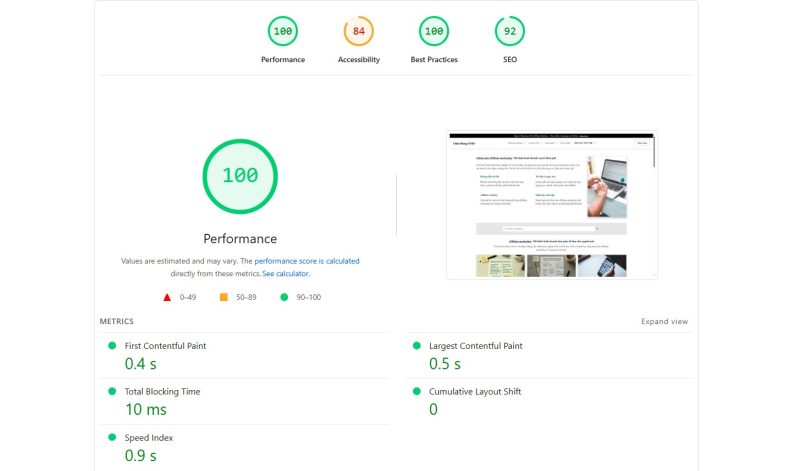The width and height of the screenshot is (800, 471).
Task: Click the METRICS section heading
Action: (x=117, y=321)
